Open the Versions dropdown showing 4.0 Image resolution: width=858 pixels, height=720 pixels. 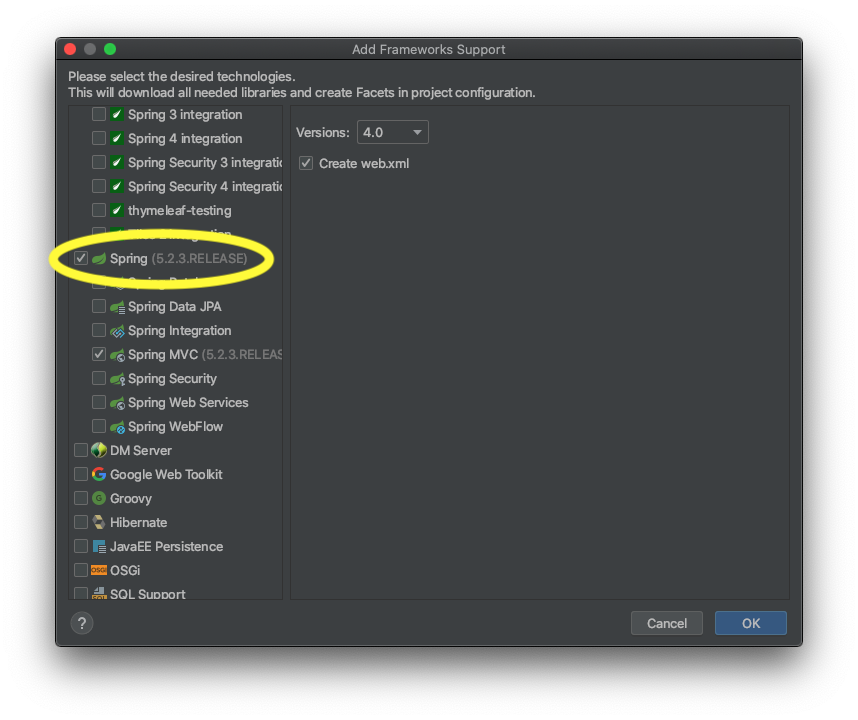click(x=392, y=132)
